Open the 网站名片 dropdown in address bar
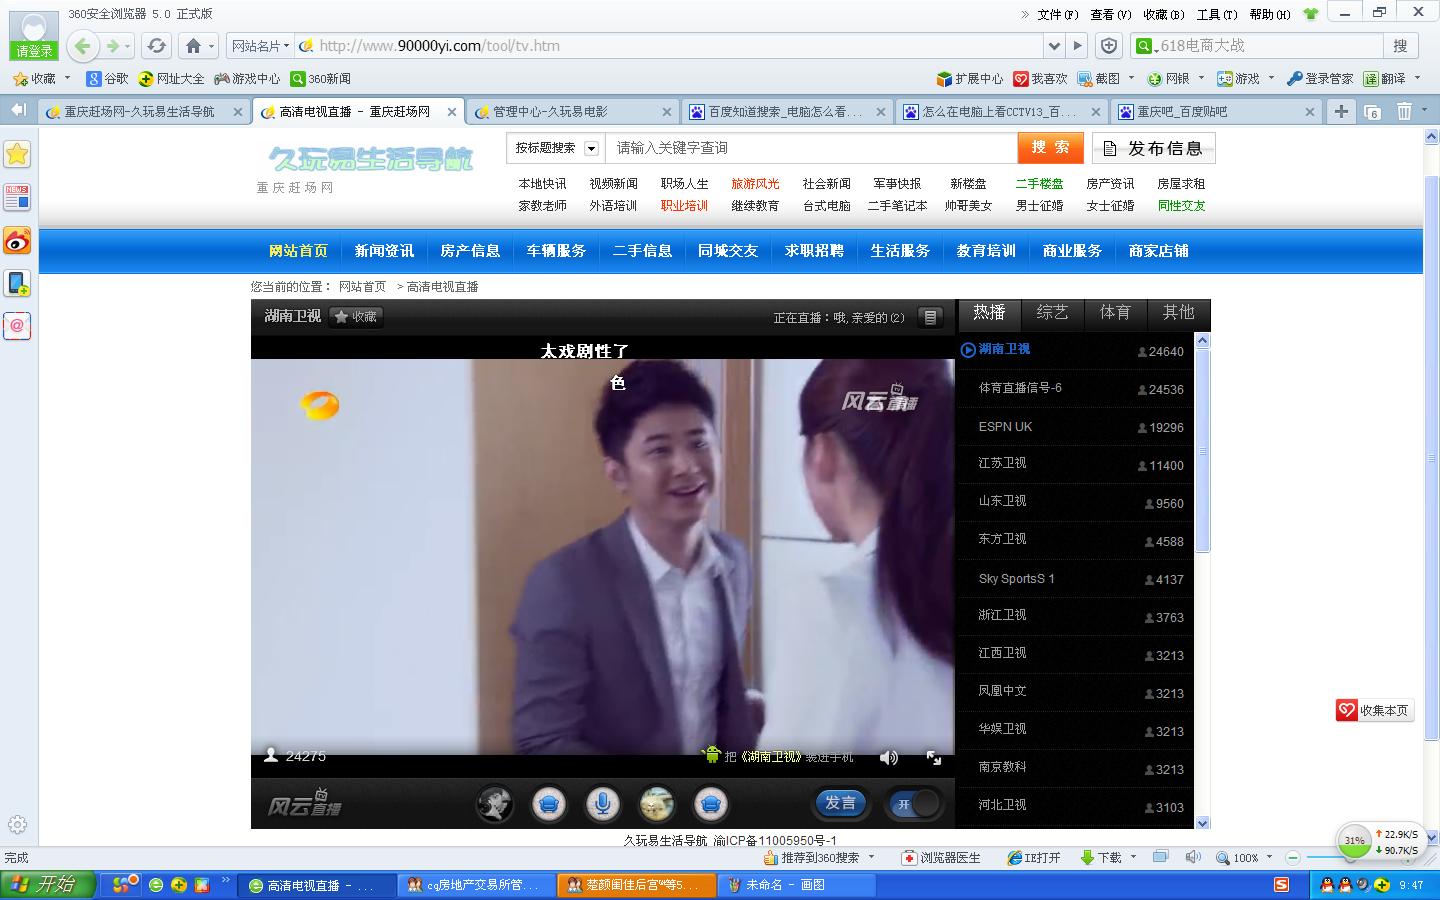Image resolution: width=1440 pixels, height=900 pixels. tap(260, 45)
